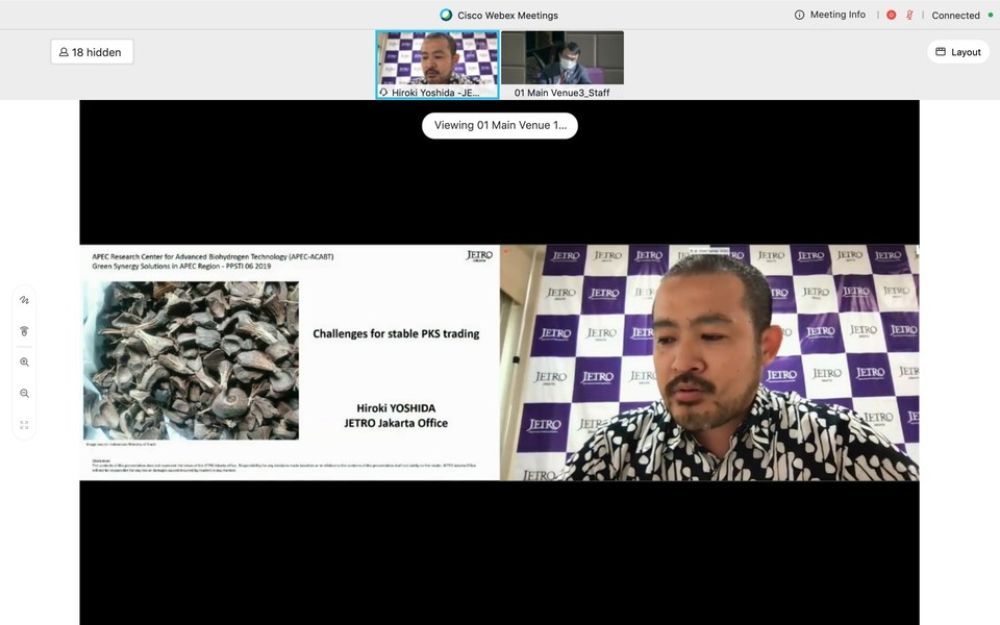The height and width of the screenshot is (625, 1000).
Task: Click the slide header 'APEC Research Center for Advanced Biohydrogen Technology'
Action: click(213, 256)
